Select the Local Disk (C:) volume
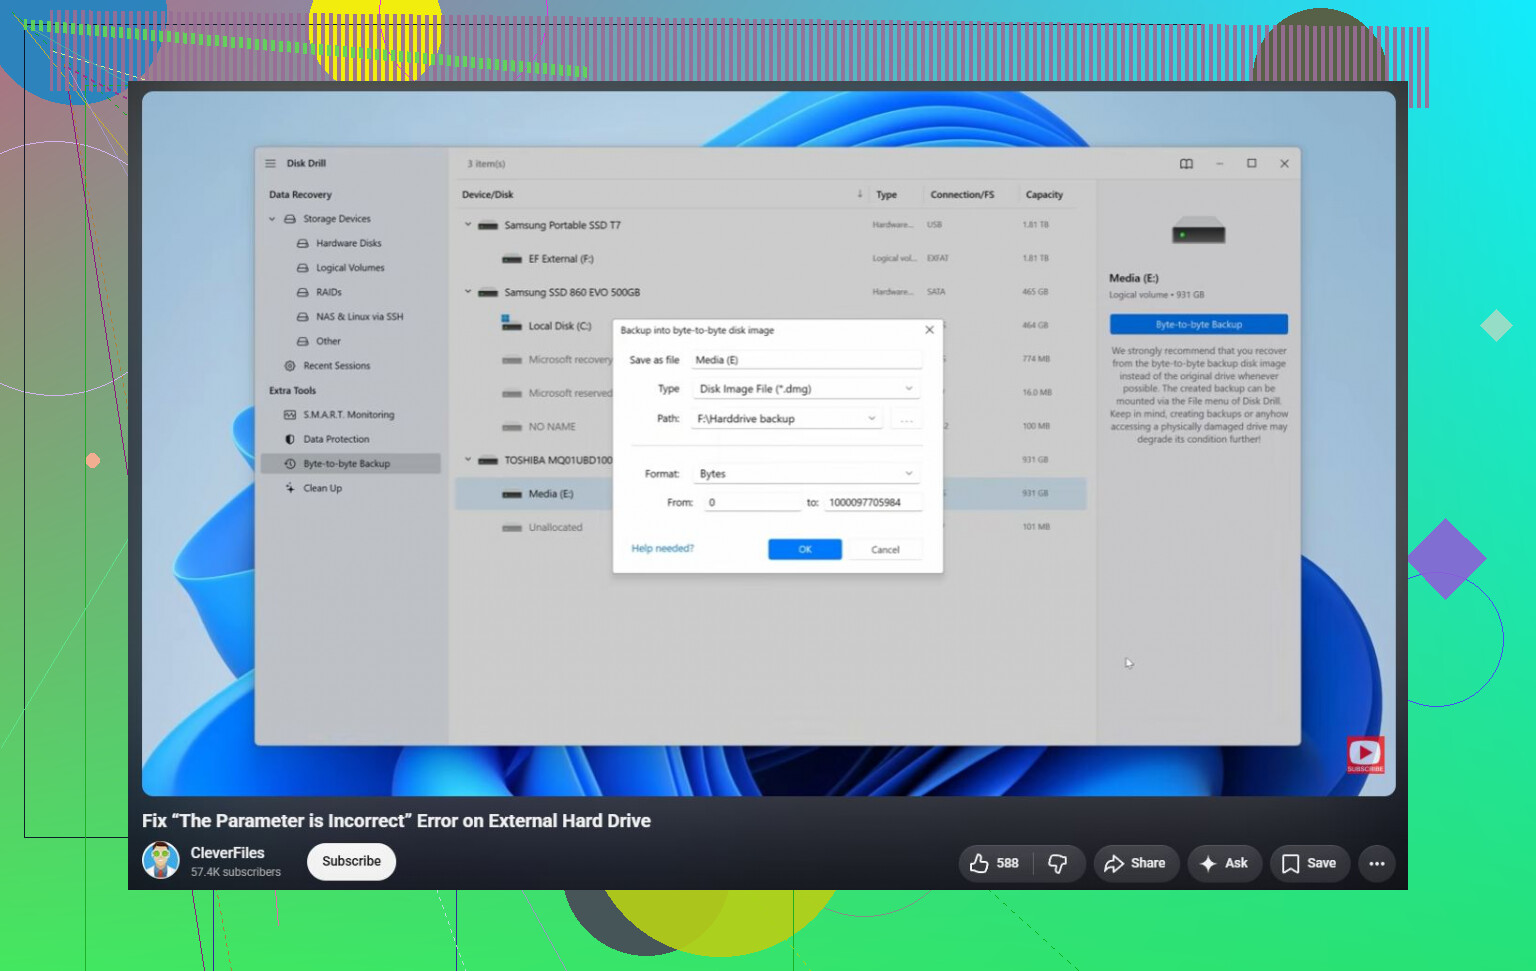The image size is (1536, 971). (x=559, y=326)
